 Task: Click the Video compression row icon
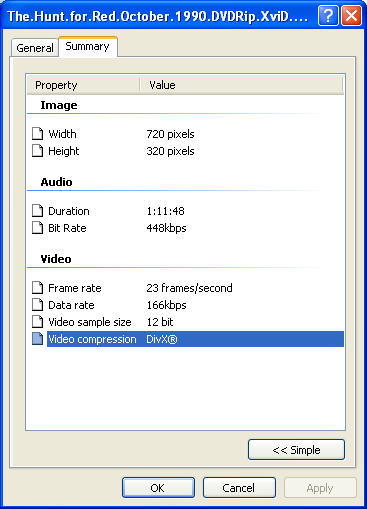pos(37,339)
